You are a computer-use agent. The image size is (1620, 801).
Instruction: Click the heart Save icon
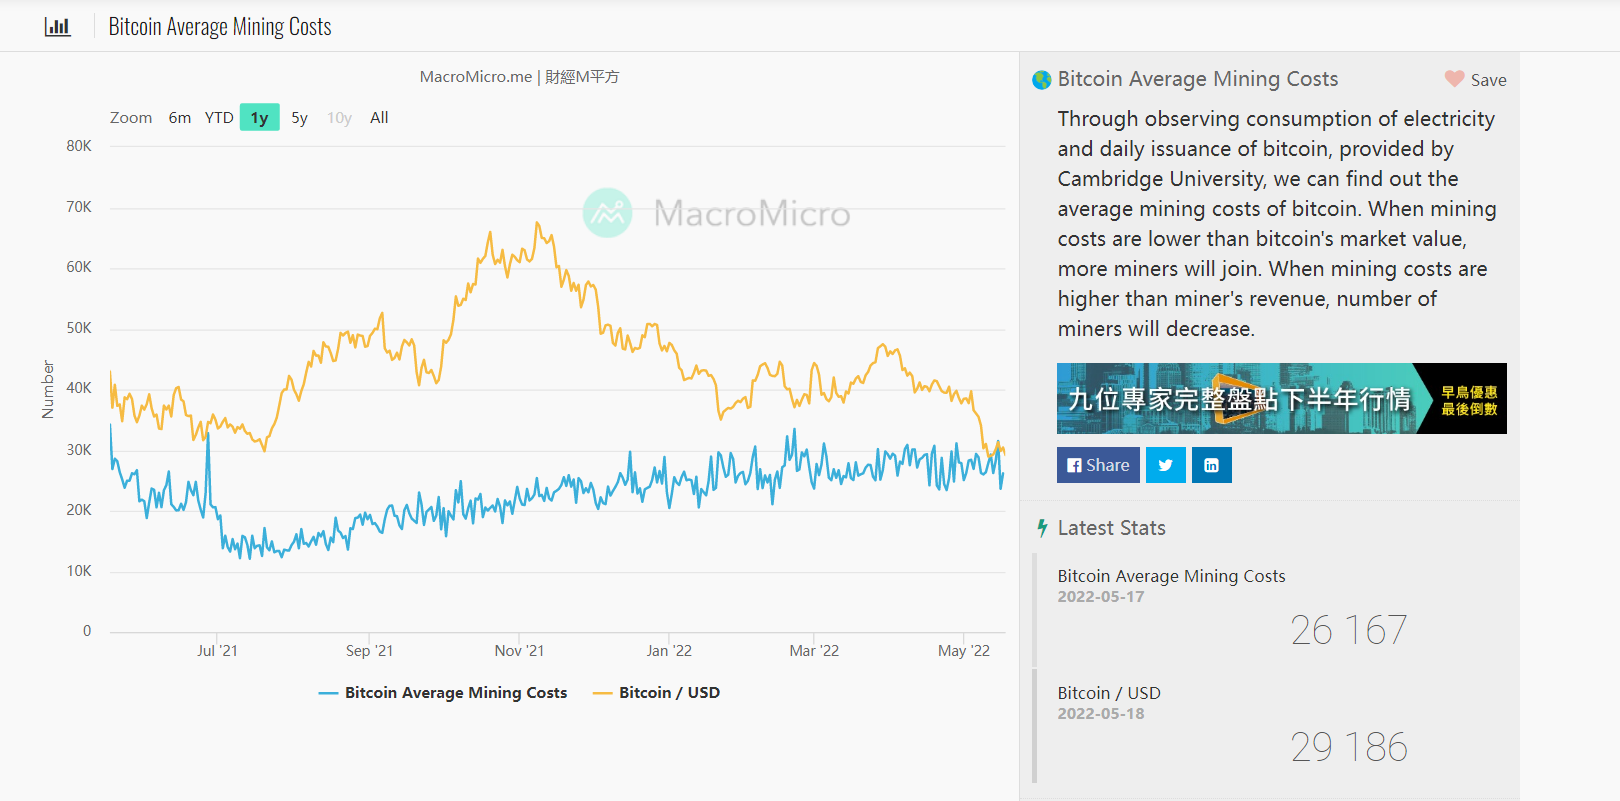pos(1454,79)
